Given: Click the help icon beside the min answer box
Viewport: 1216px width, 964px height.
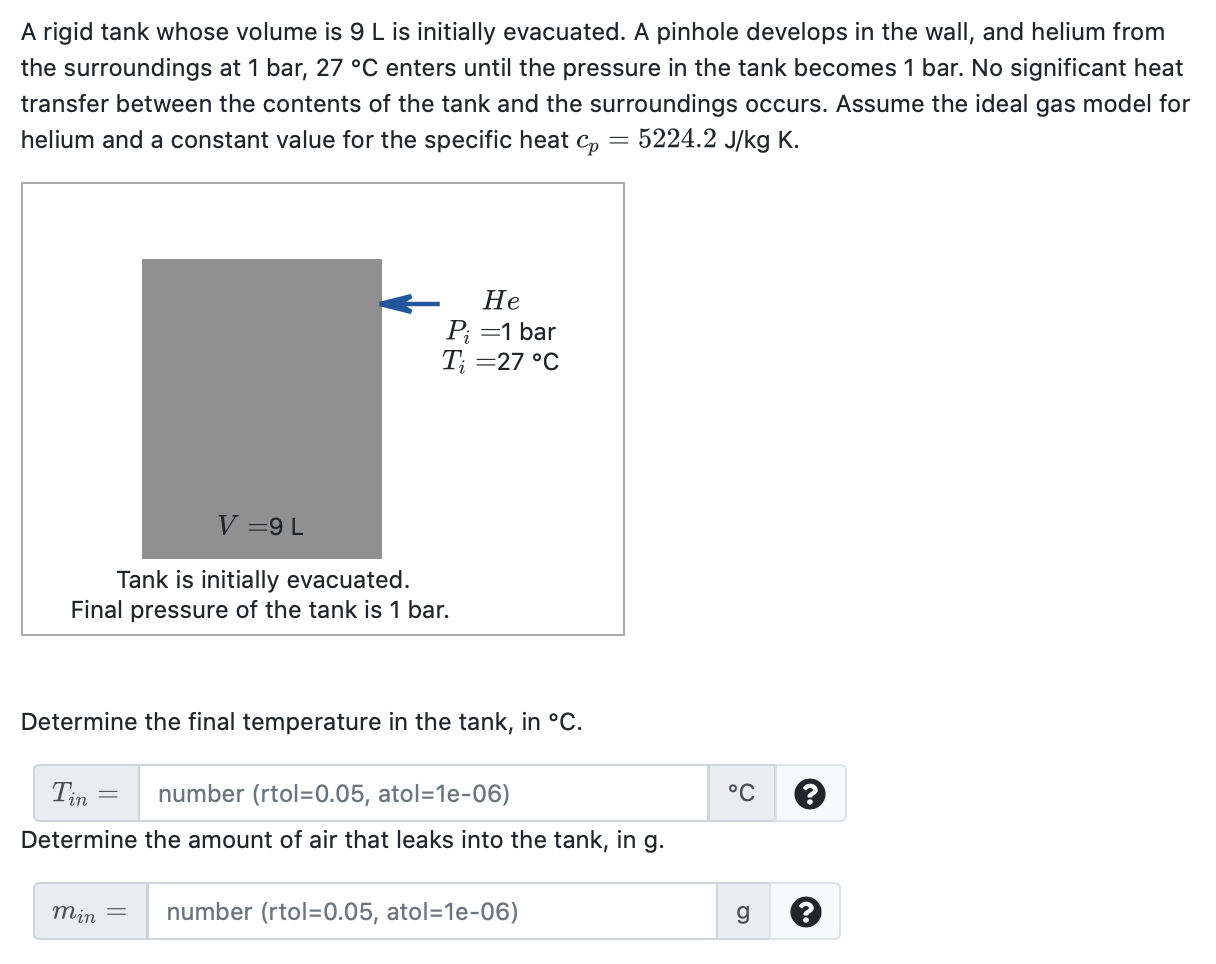Looking at the screenshot, I should click(805, 911).
